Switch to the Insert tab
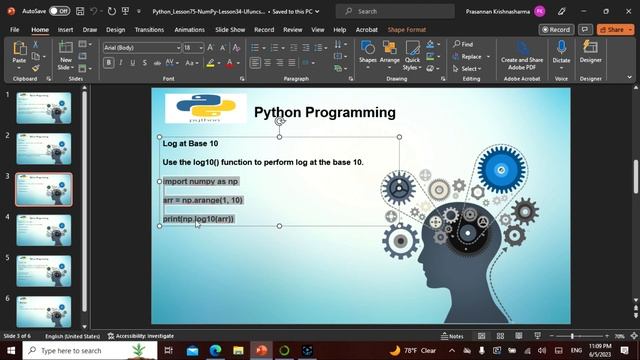Screen dimensions: 640x360 click(x=65, y=30)
